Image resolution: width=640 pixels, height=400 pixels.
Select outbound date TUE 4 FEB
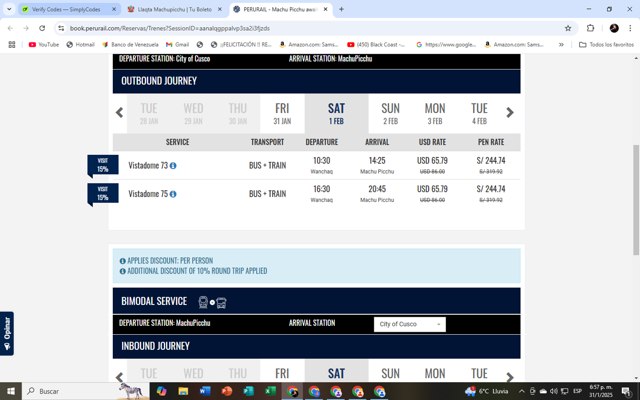(479, 113)
